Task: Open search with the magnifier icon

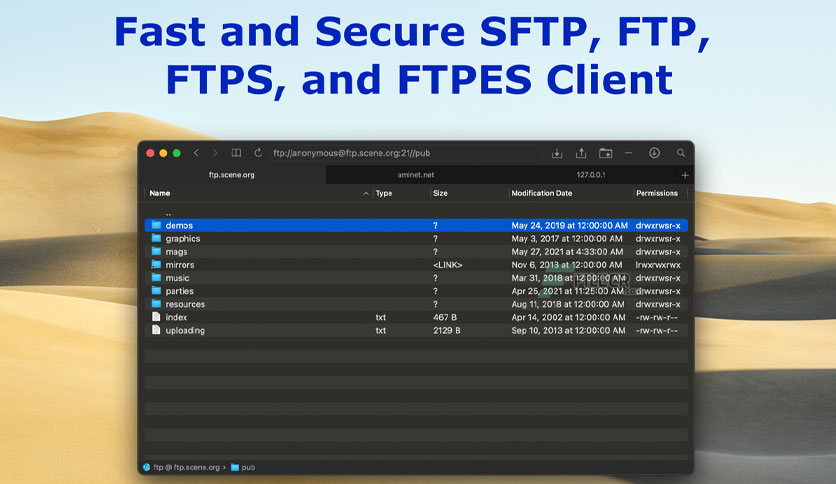Action: tap(681, 153)
